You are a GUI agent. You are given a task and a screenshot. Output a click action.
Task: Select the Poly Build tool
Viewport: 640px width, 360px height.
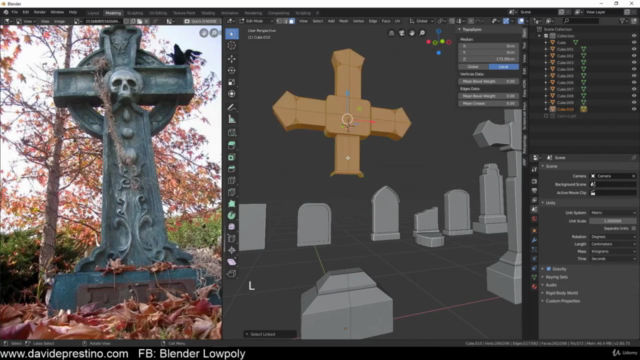point(231,203)
